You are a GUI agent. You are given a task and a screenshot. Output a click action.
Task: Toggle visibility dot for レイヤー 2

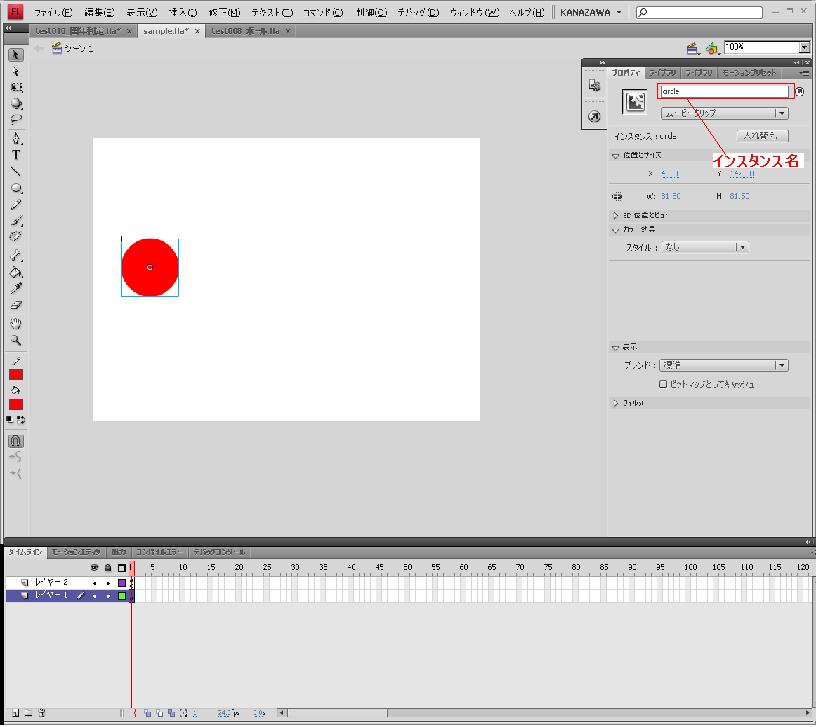pos(94,583)
